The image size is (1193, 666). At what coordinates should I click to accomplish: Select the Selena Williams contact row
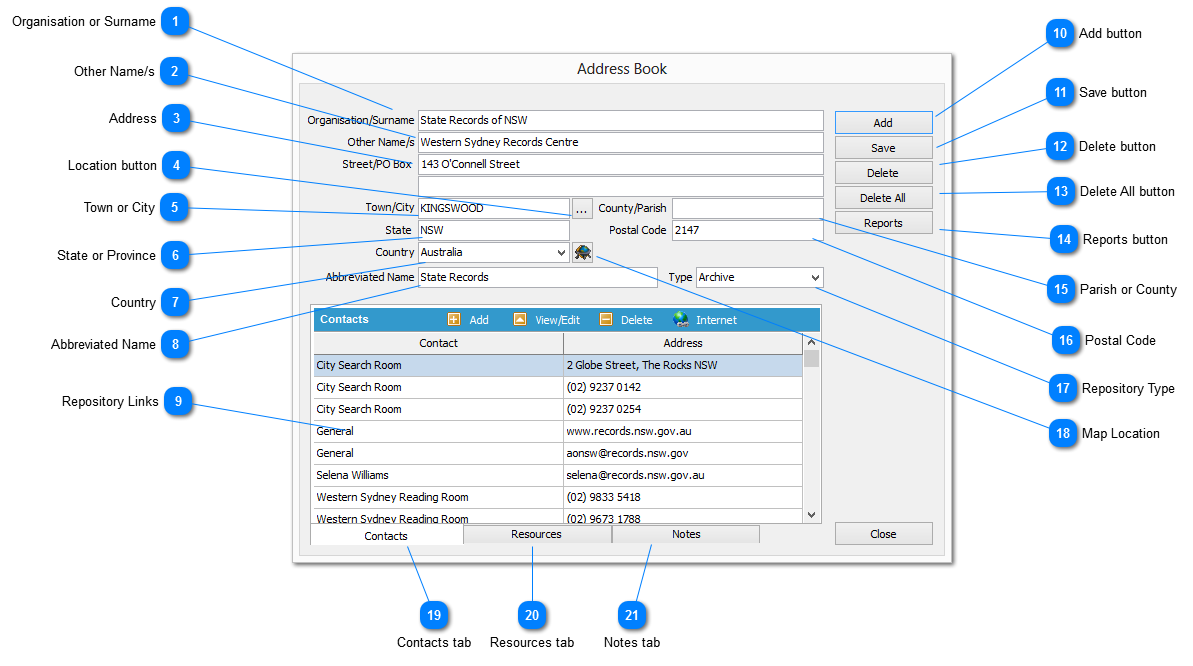coord(438,475)
